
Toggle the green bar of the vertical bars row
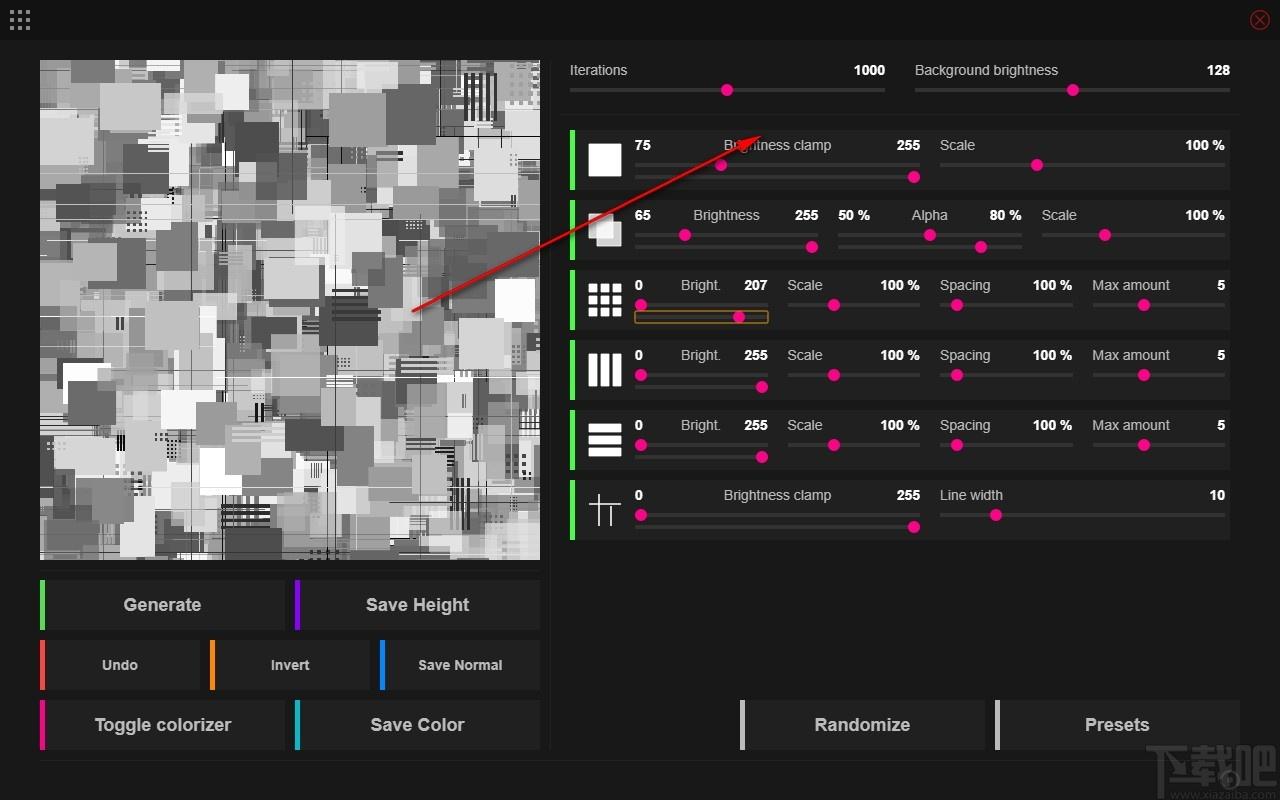click(x=573, y=370)
